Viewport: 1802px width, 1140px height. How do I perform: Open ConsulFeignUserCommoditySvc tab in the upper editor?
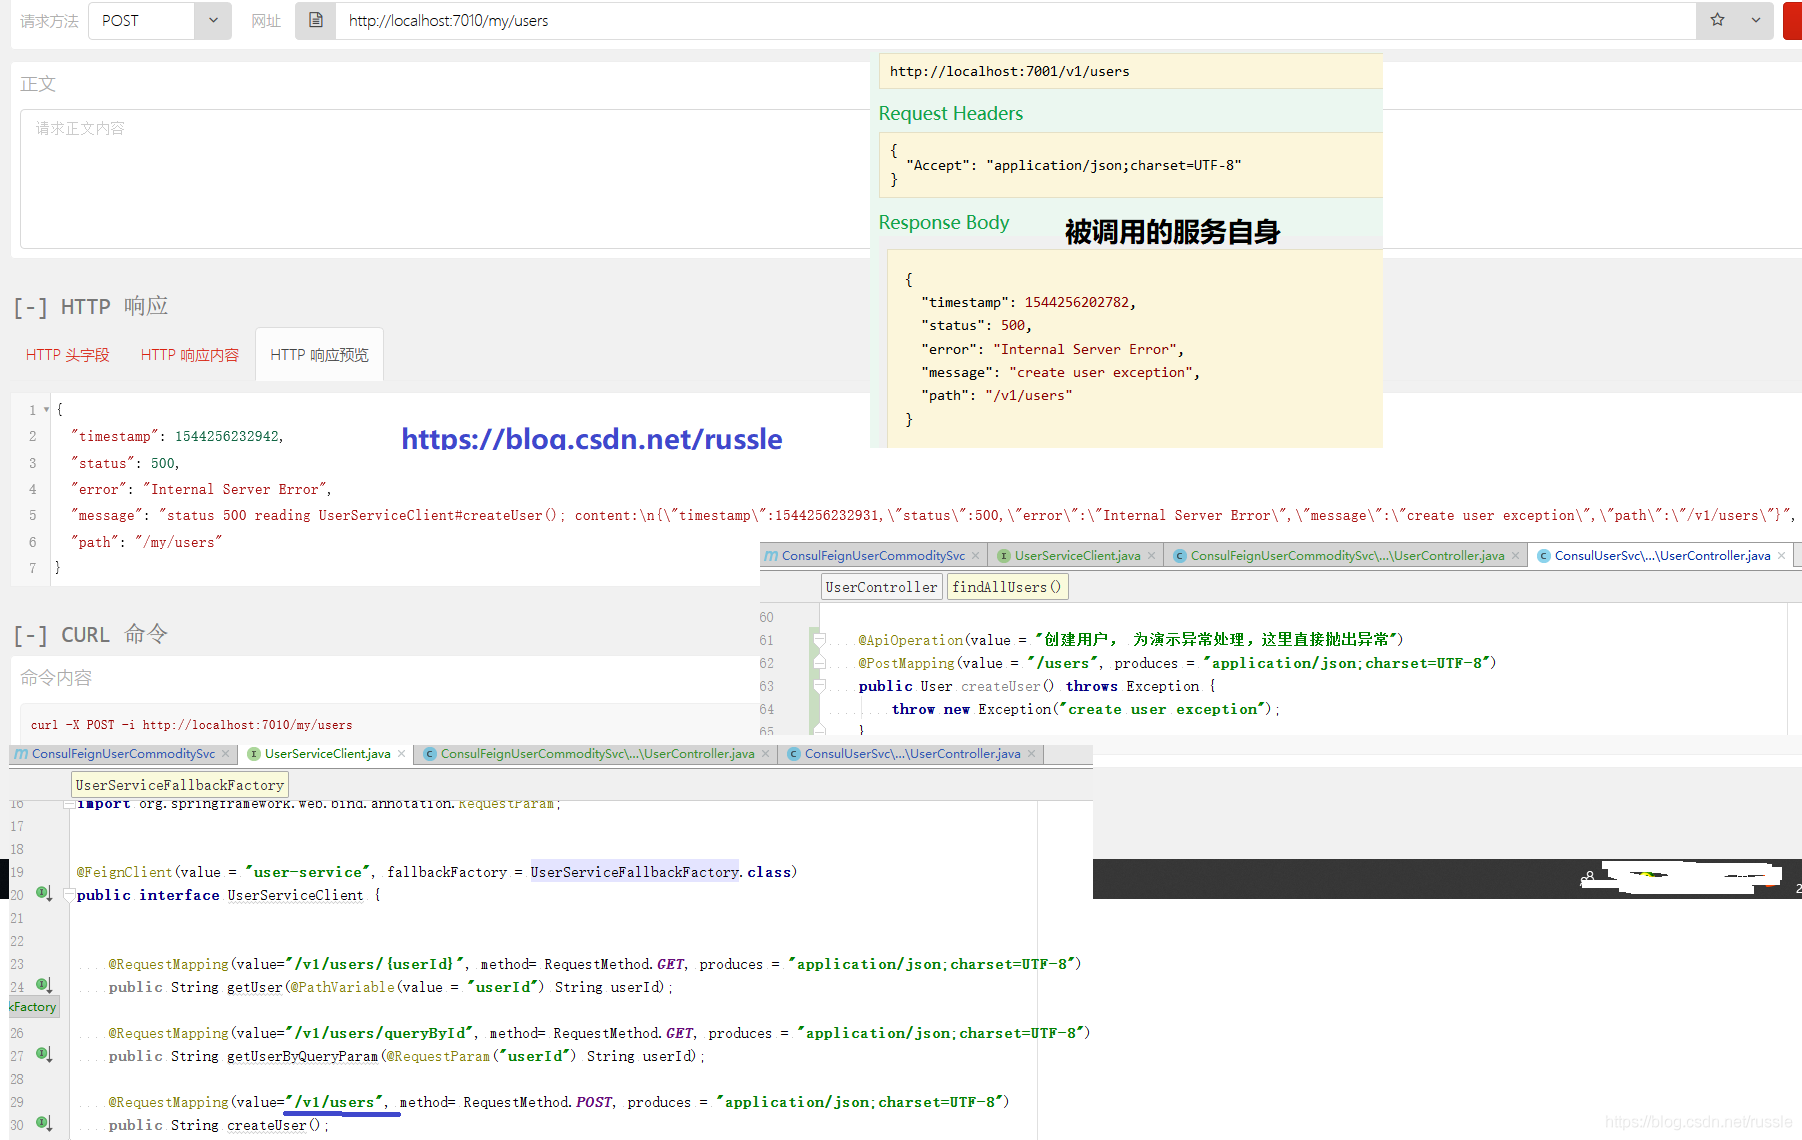(873, 556)
